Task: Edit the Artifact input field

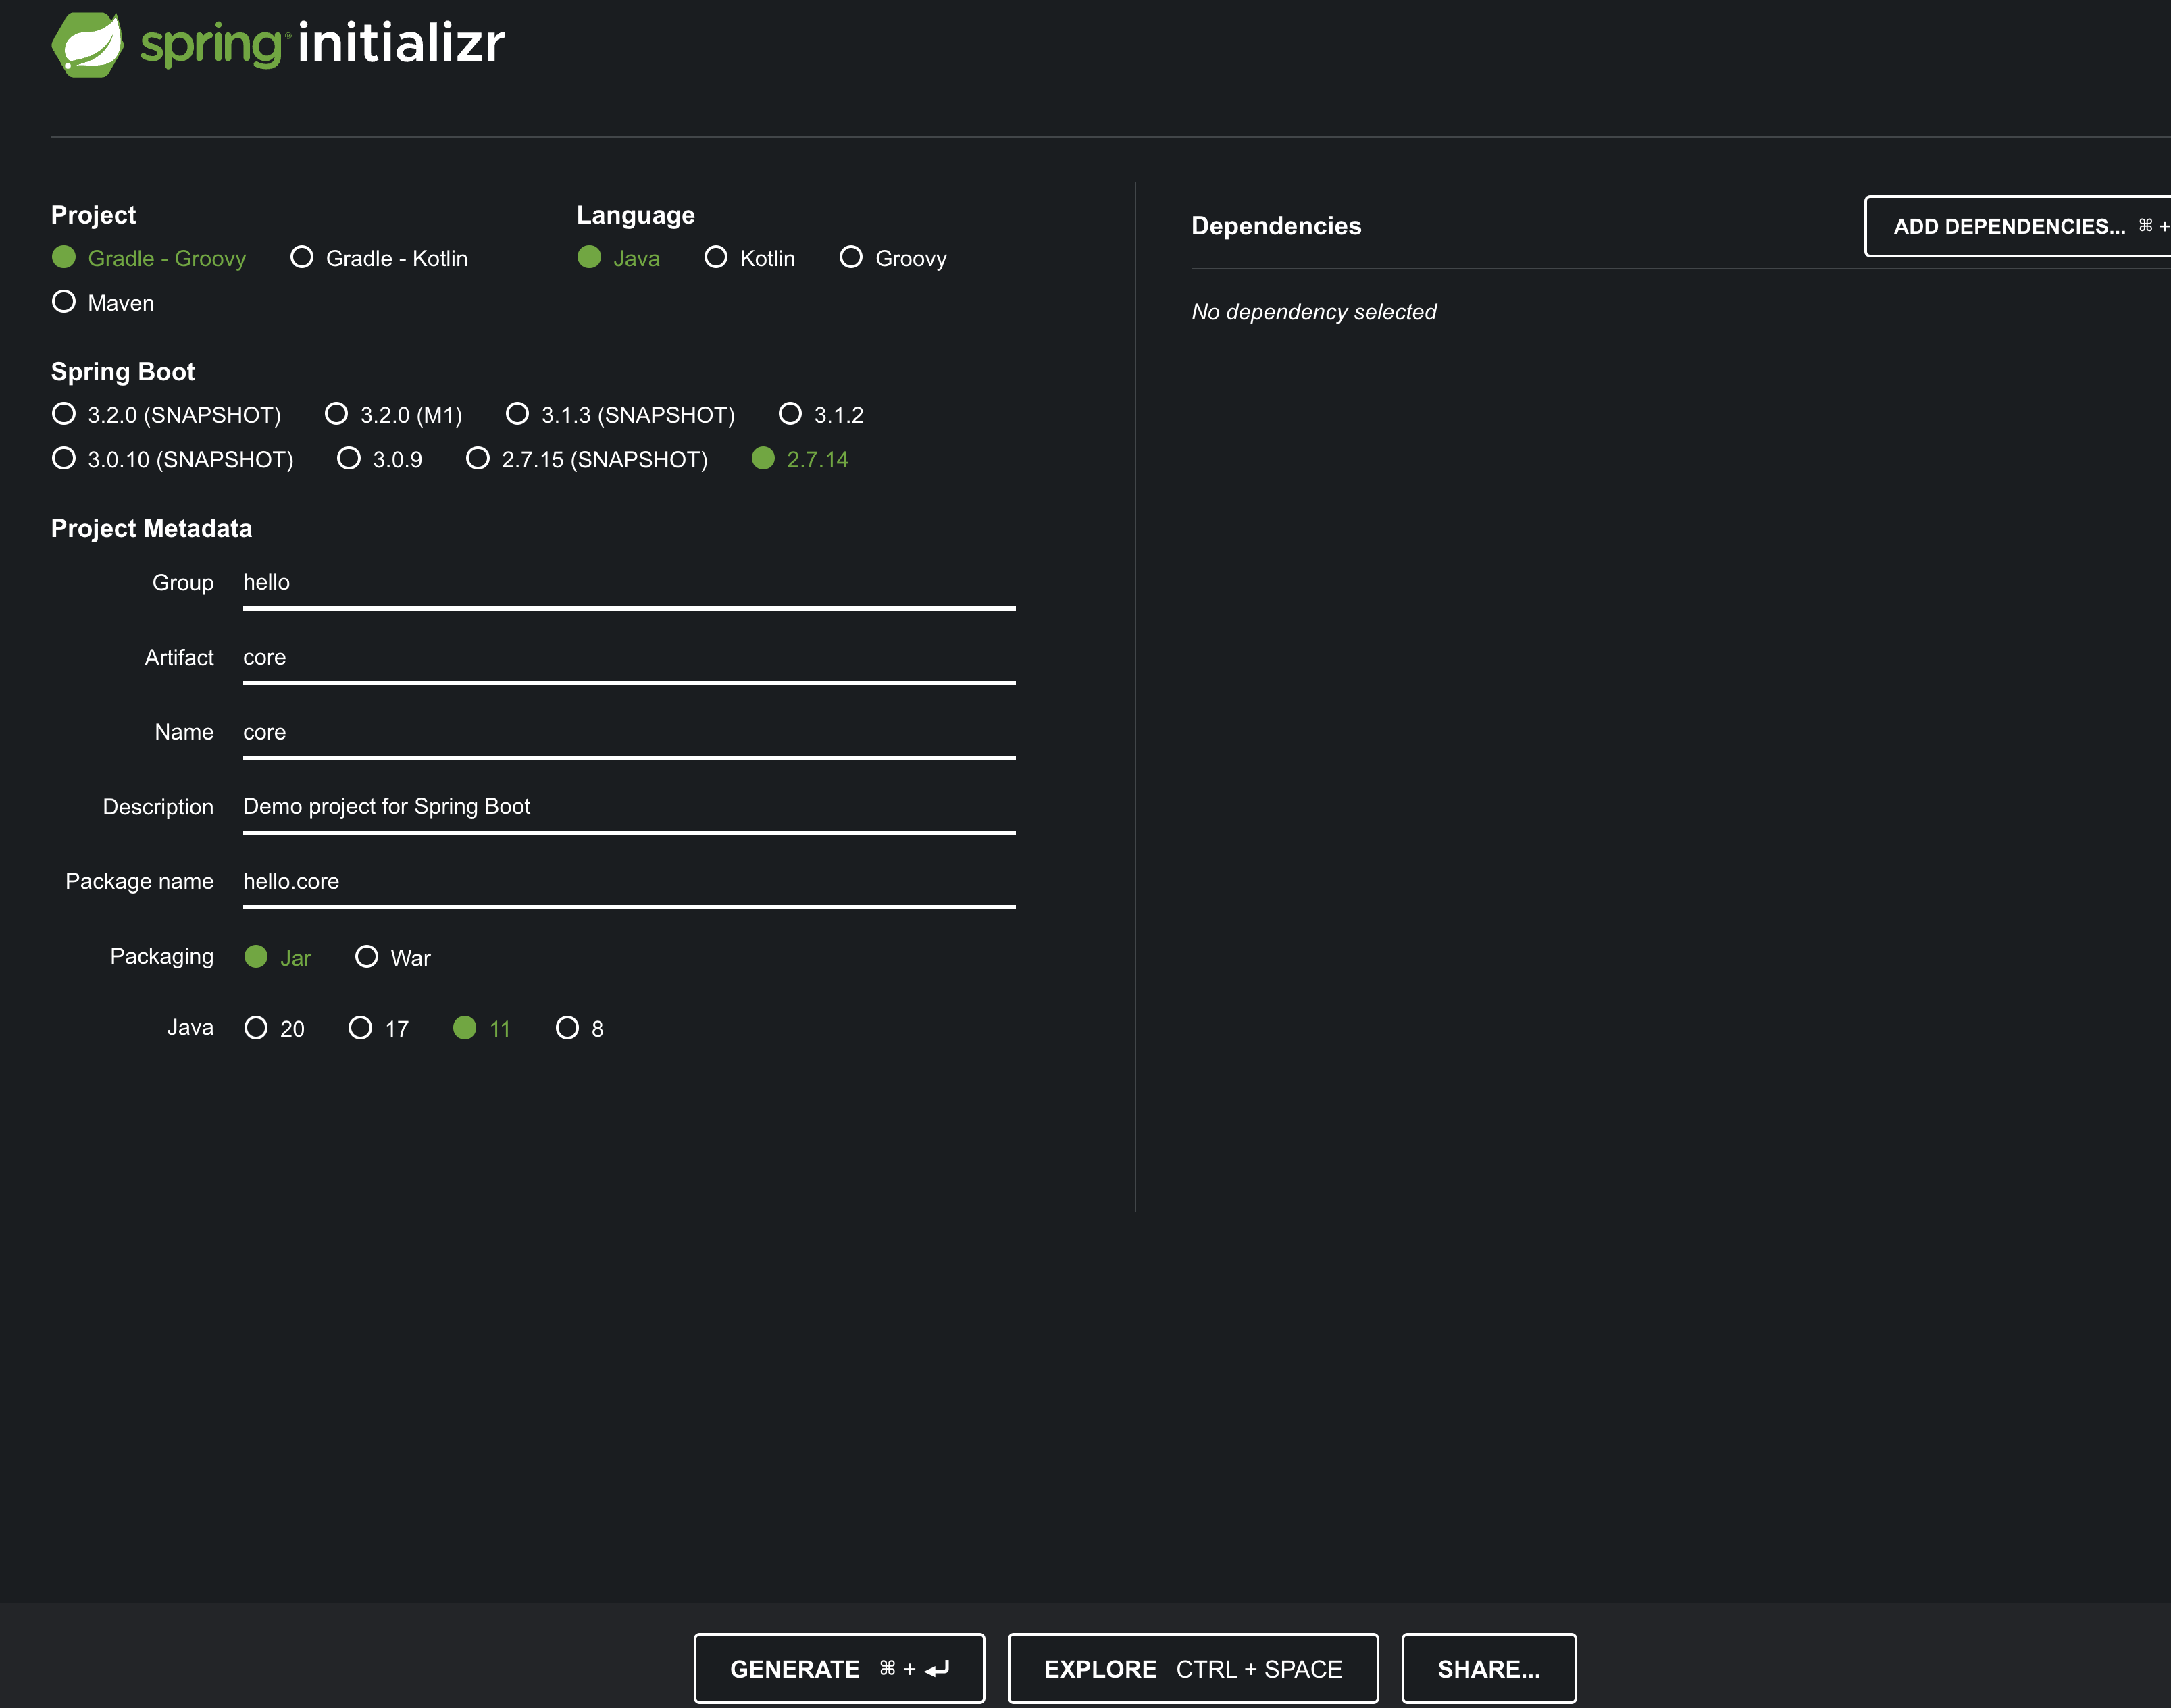Action: click(629, 659)
